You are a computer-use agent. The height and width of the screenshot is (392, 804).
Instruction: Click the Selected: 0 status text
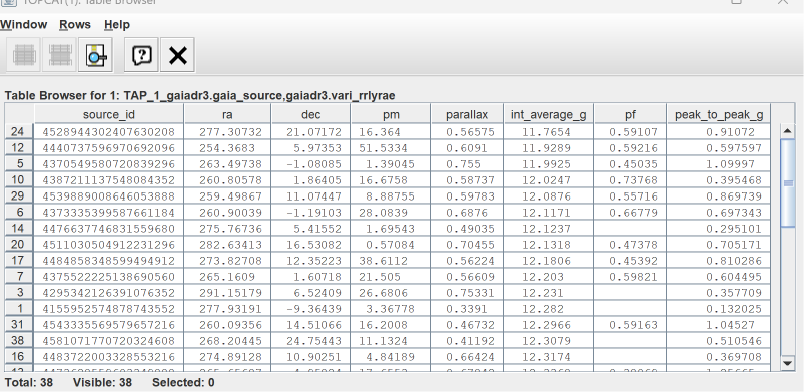tap(183, 382)
